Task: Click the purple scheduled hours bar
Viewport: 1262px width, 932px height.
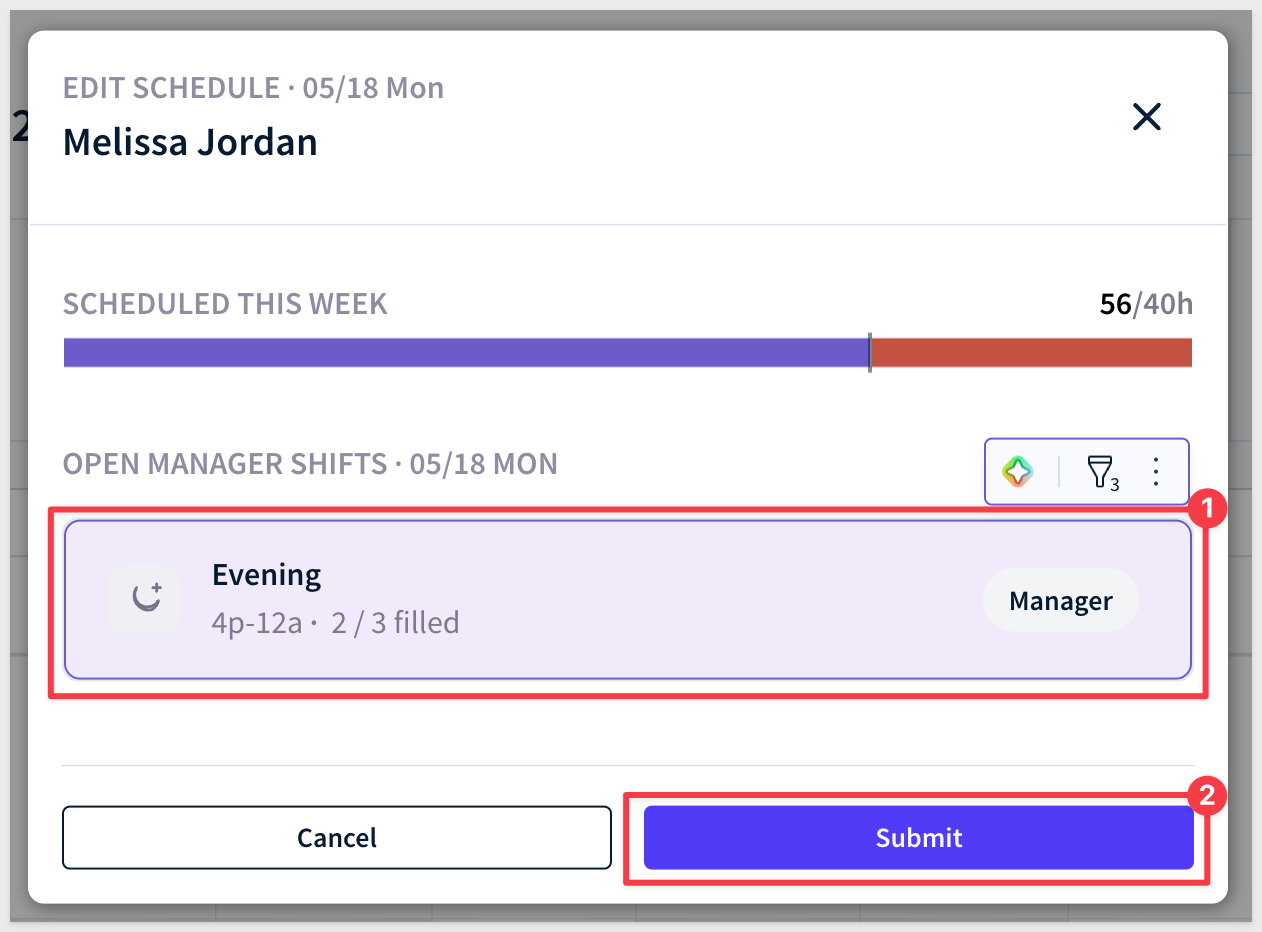Action: tap(466, 352)
